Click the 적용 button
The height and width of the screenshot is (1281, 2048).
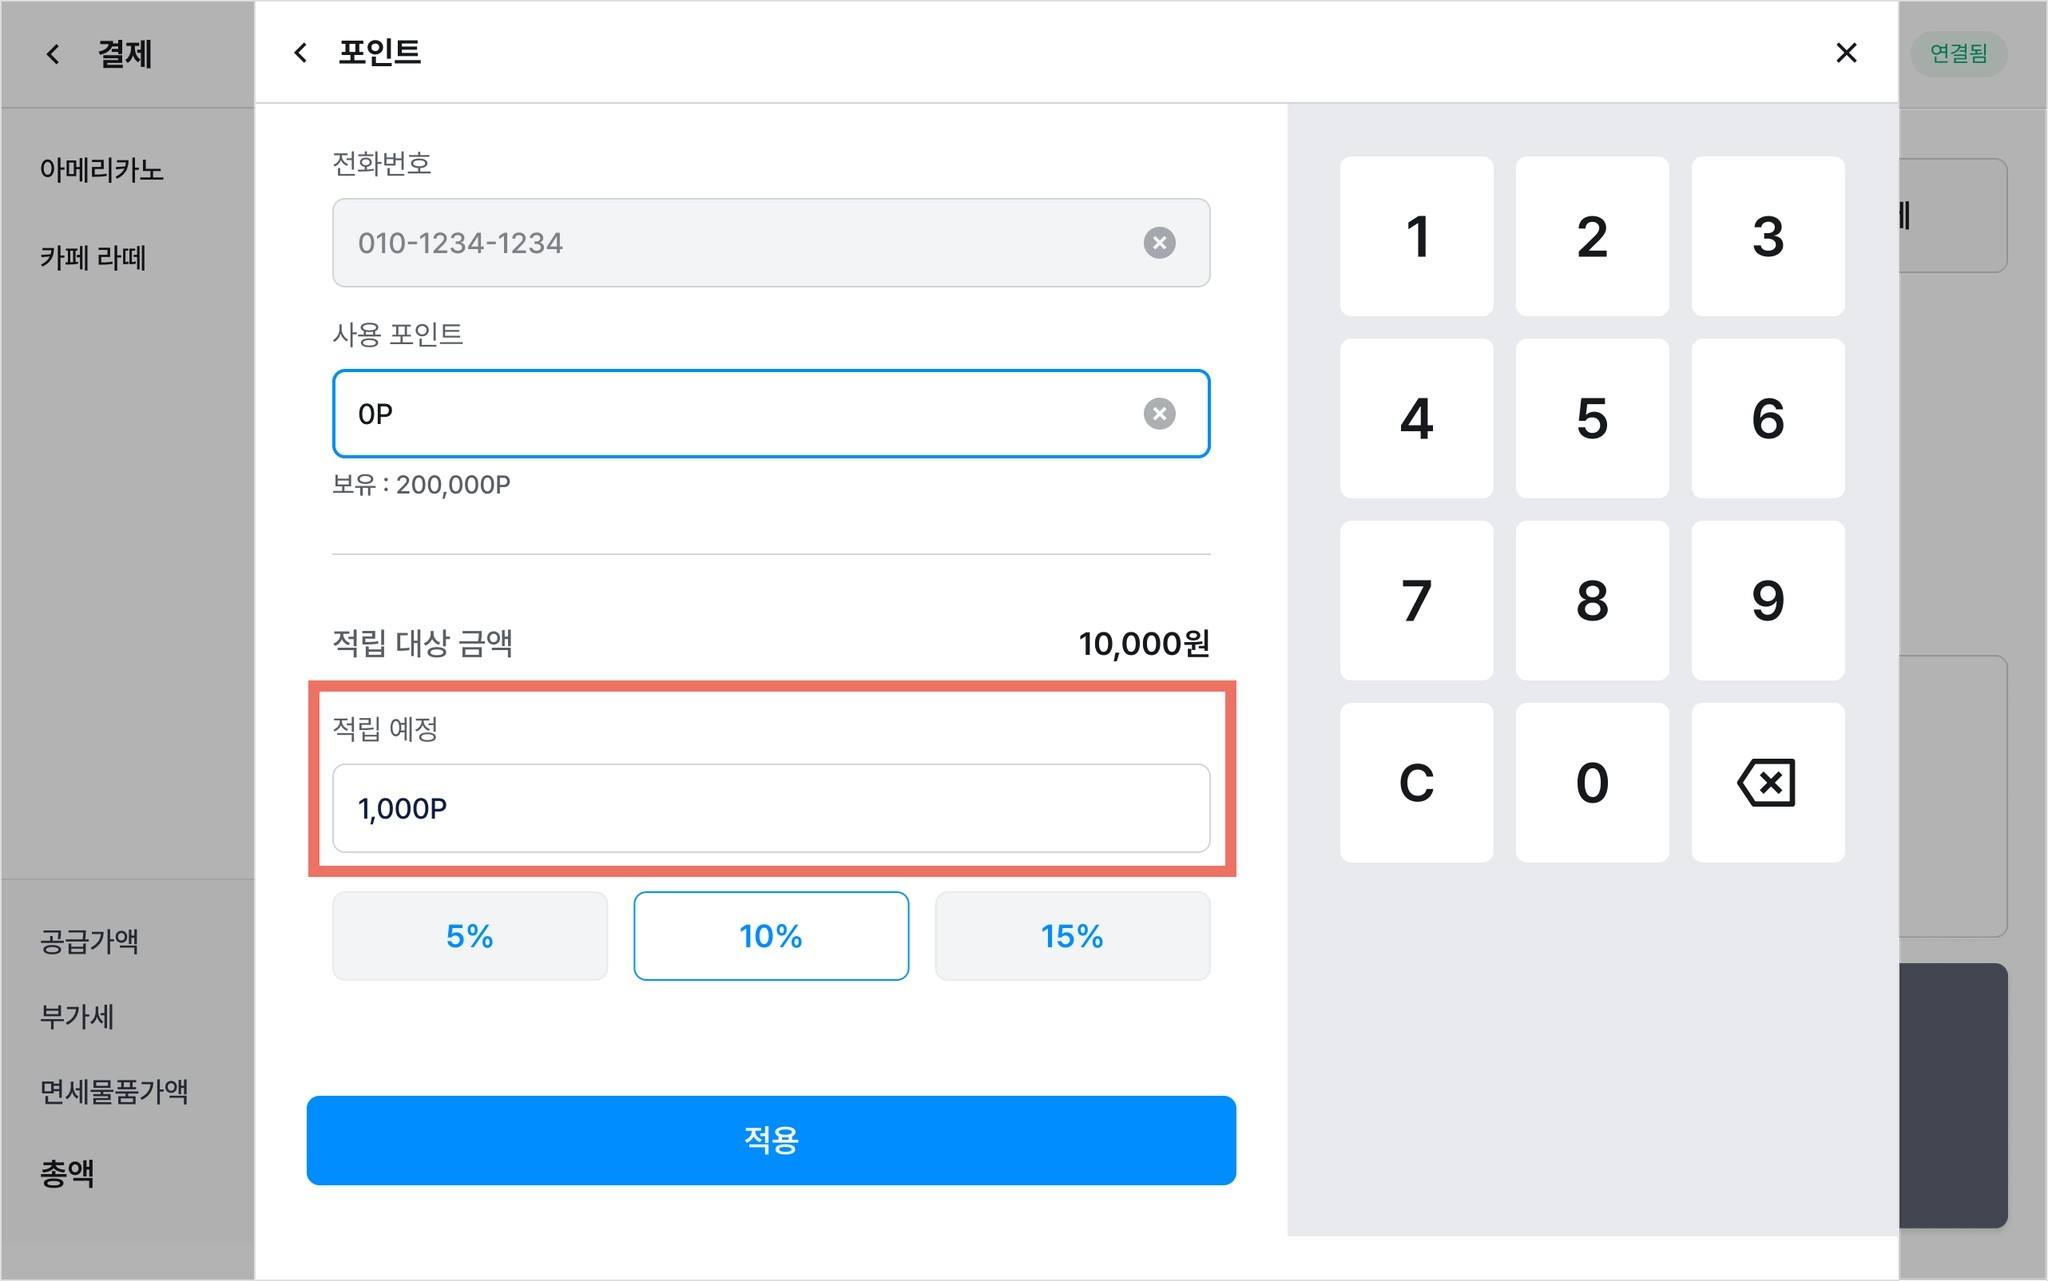click(x=771, y=1140)
